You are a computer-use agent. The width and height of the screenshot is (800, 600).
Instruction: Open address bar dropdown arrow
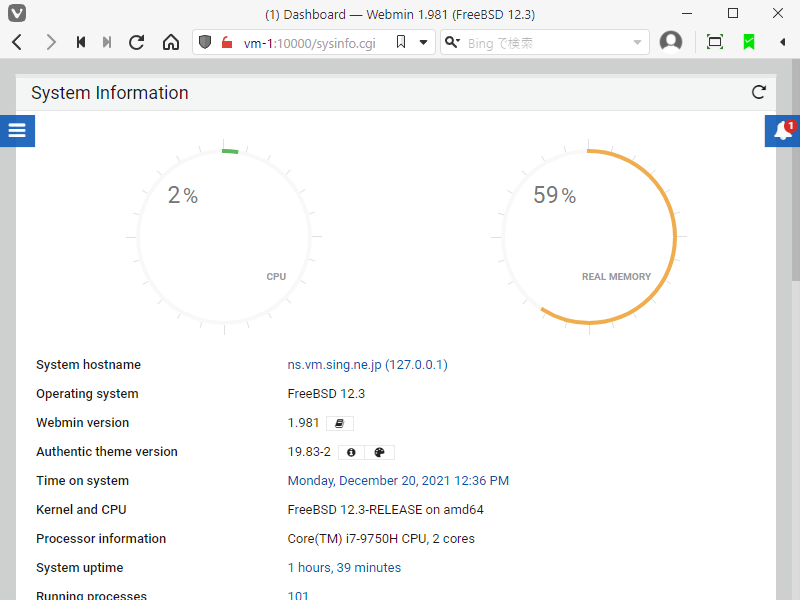coord(423,42)
